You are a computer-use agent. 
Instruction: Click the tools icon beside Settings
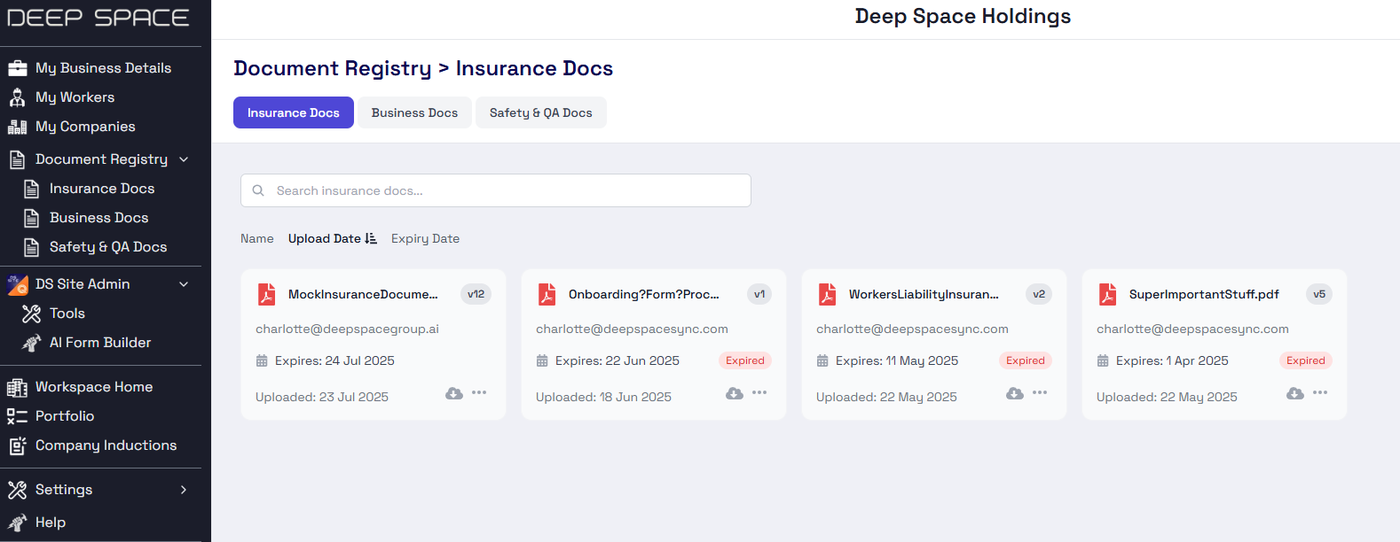17,490
